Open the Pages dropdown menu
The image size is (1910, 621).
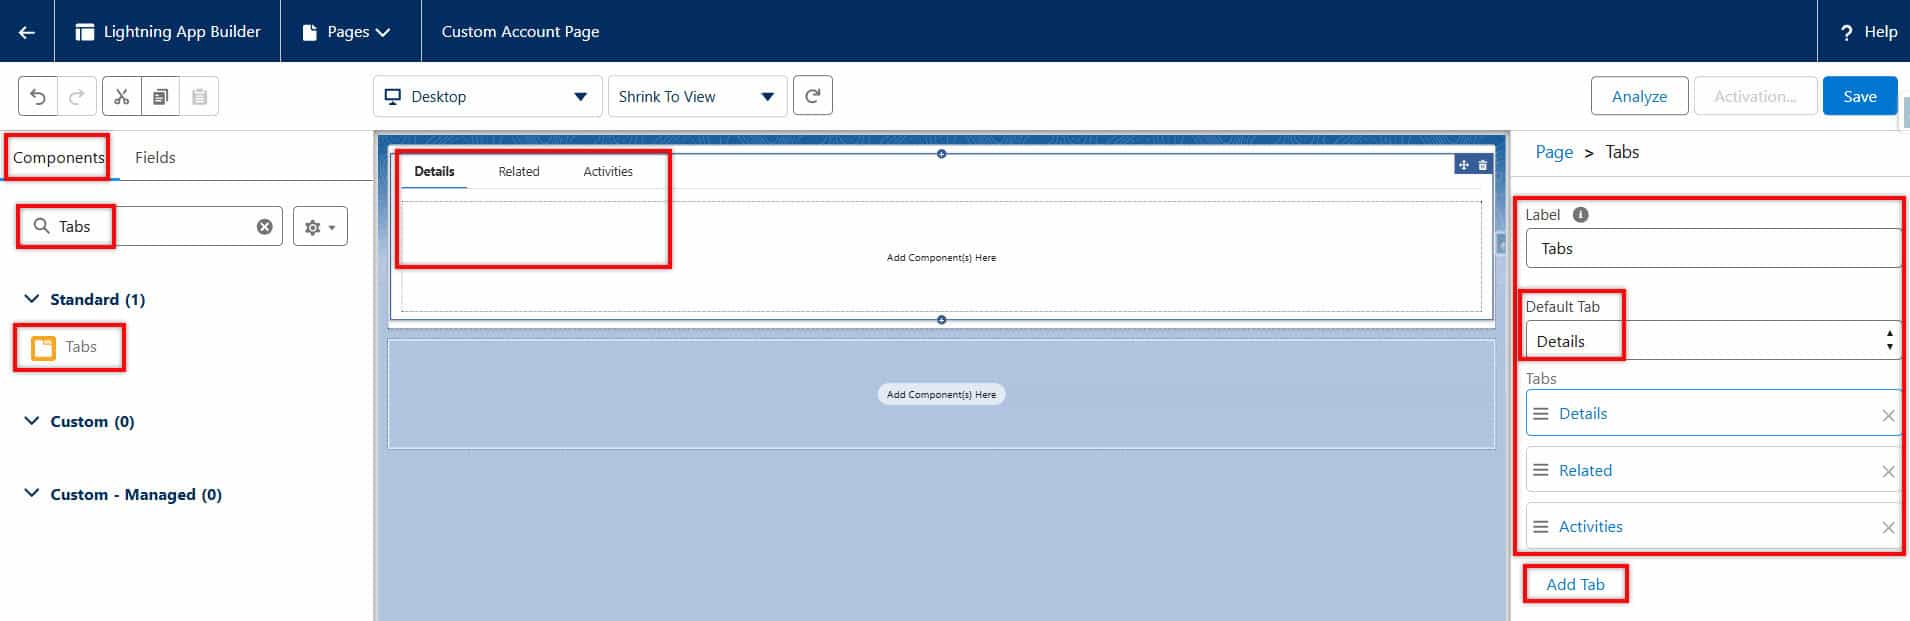click(x=348, y=32)
